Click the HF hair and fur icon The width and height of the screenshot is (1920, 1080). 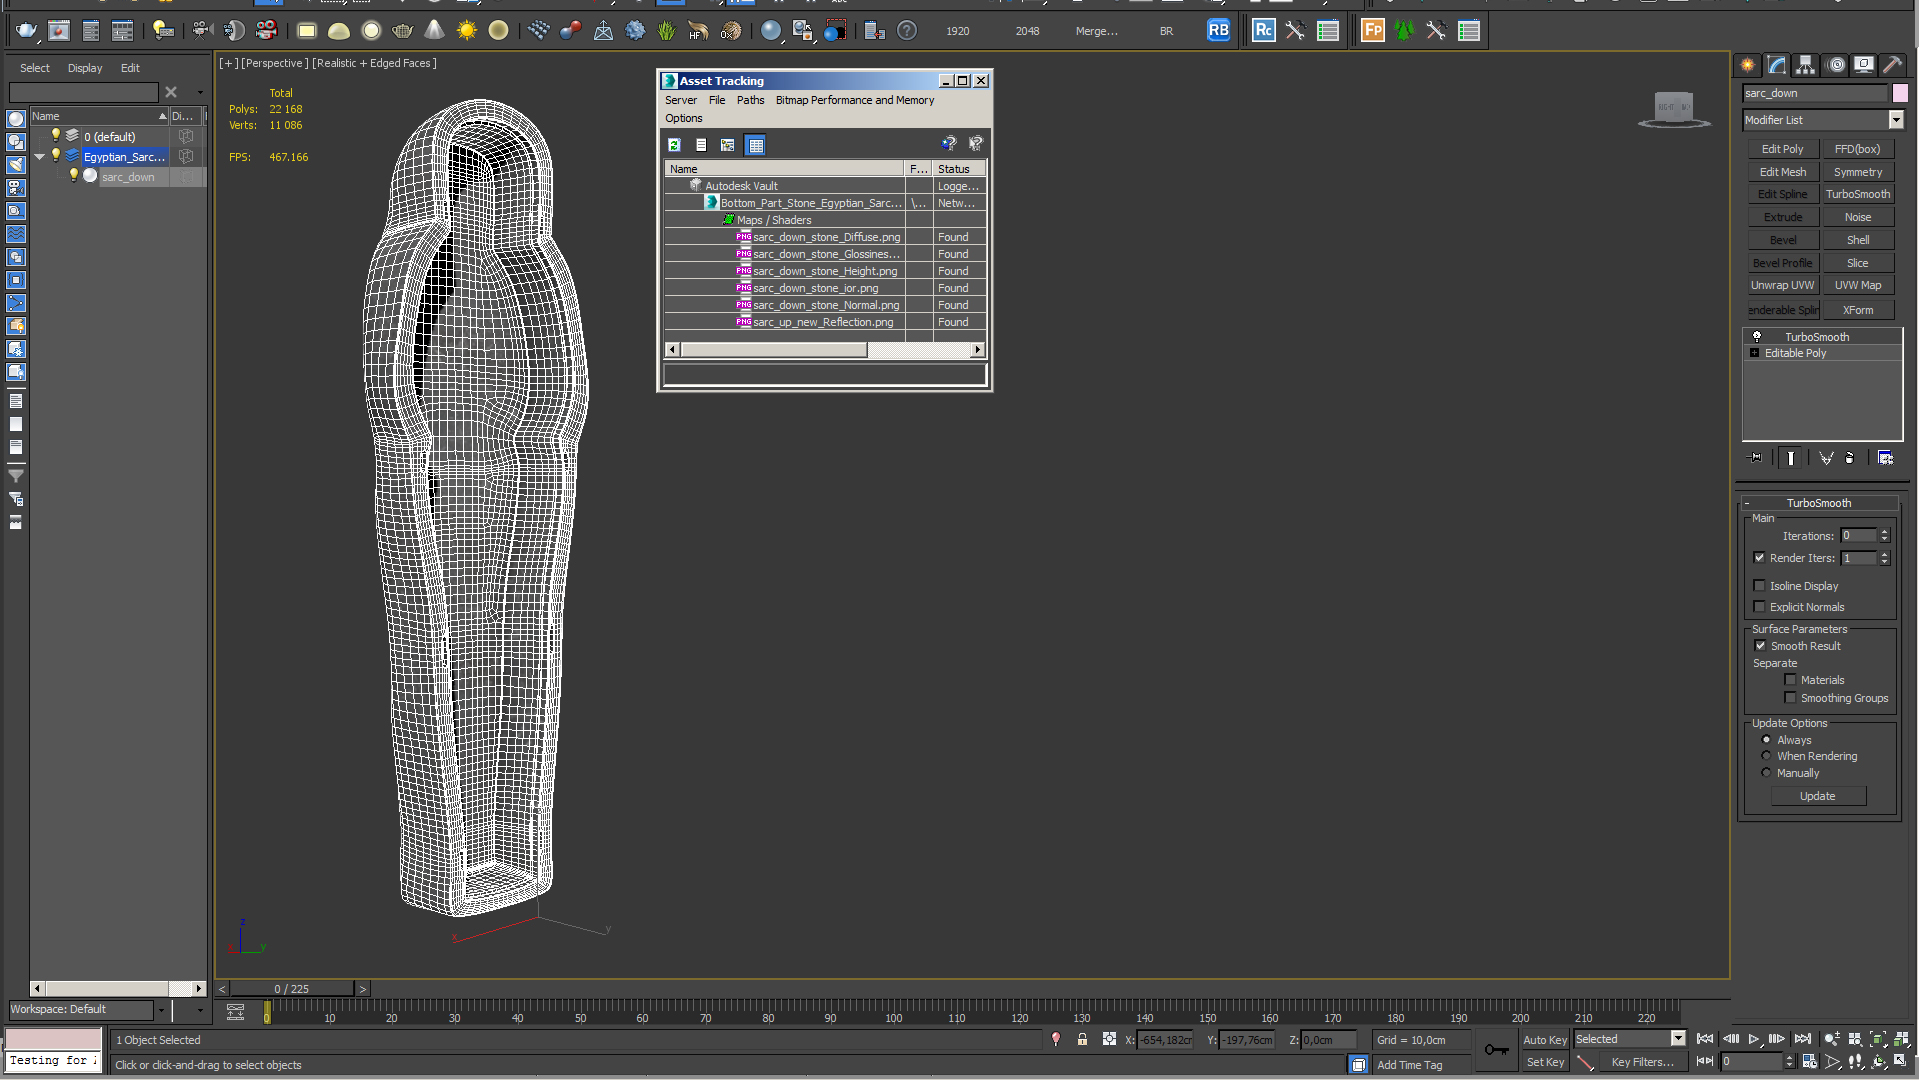click(698, 31)
